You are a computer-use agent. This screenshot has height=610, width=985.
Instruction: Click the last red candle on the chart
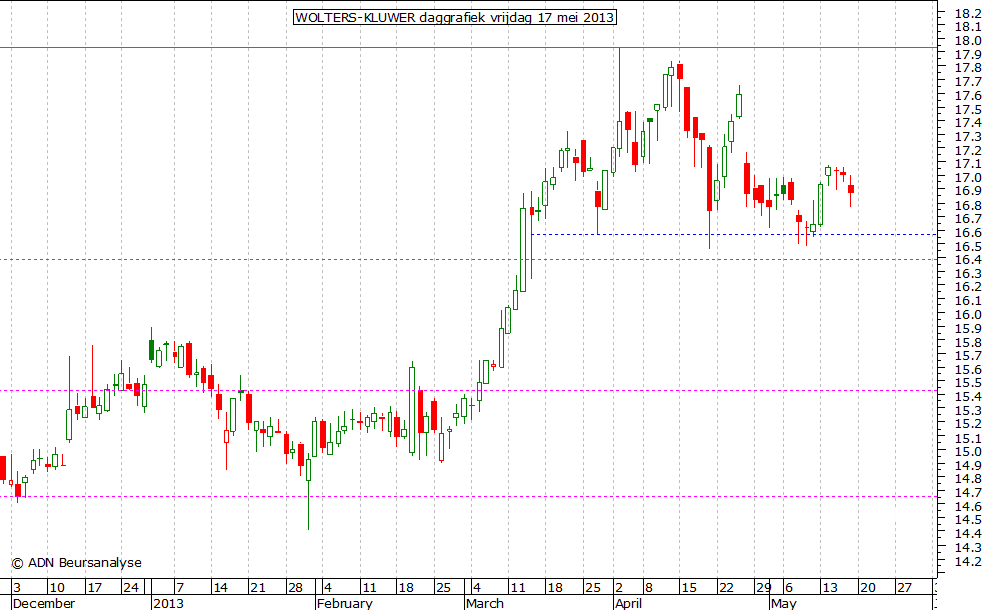coord(851,189)
